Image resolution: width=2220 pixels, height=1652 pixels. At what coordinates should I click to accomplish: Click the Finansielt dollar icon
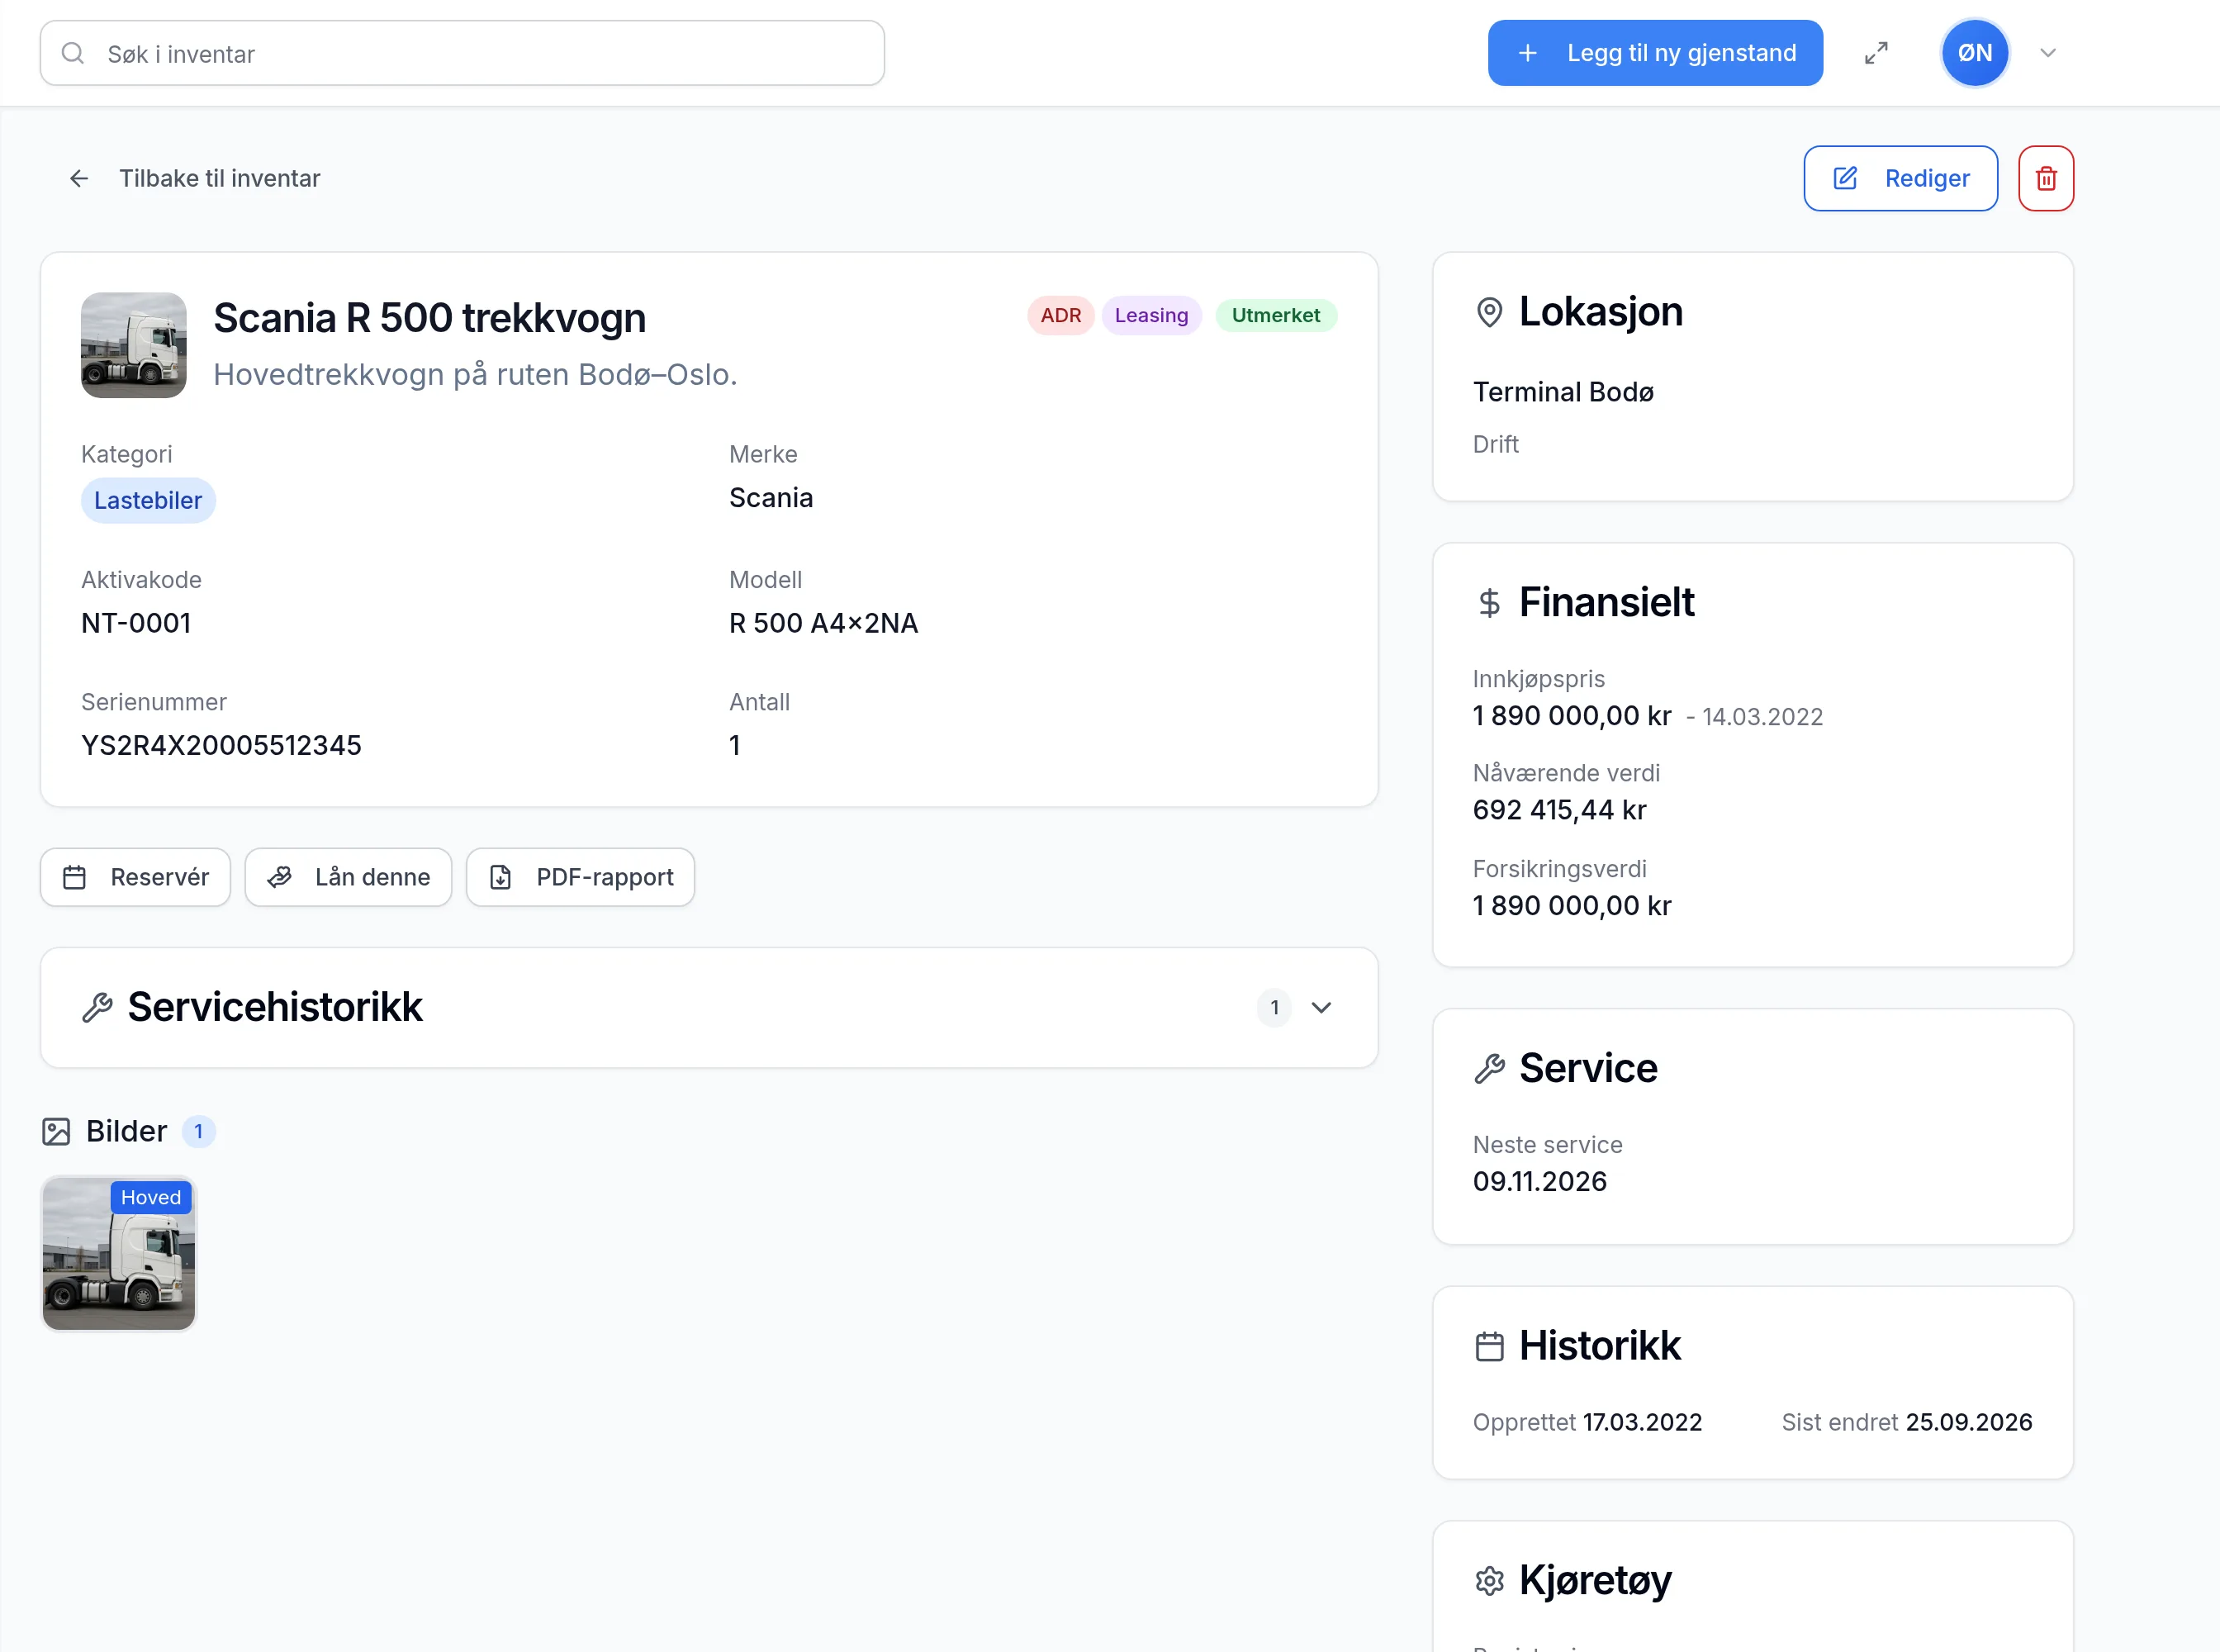1489,602
